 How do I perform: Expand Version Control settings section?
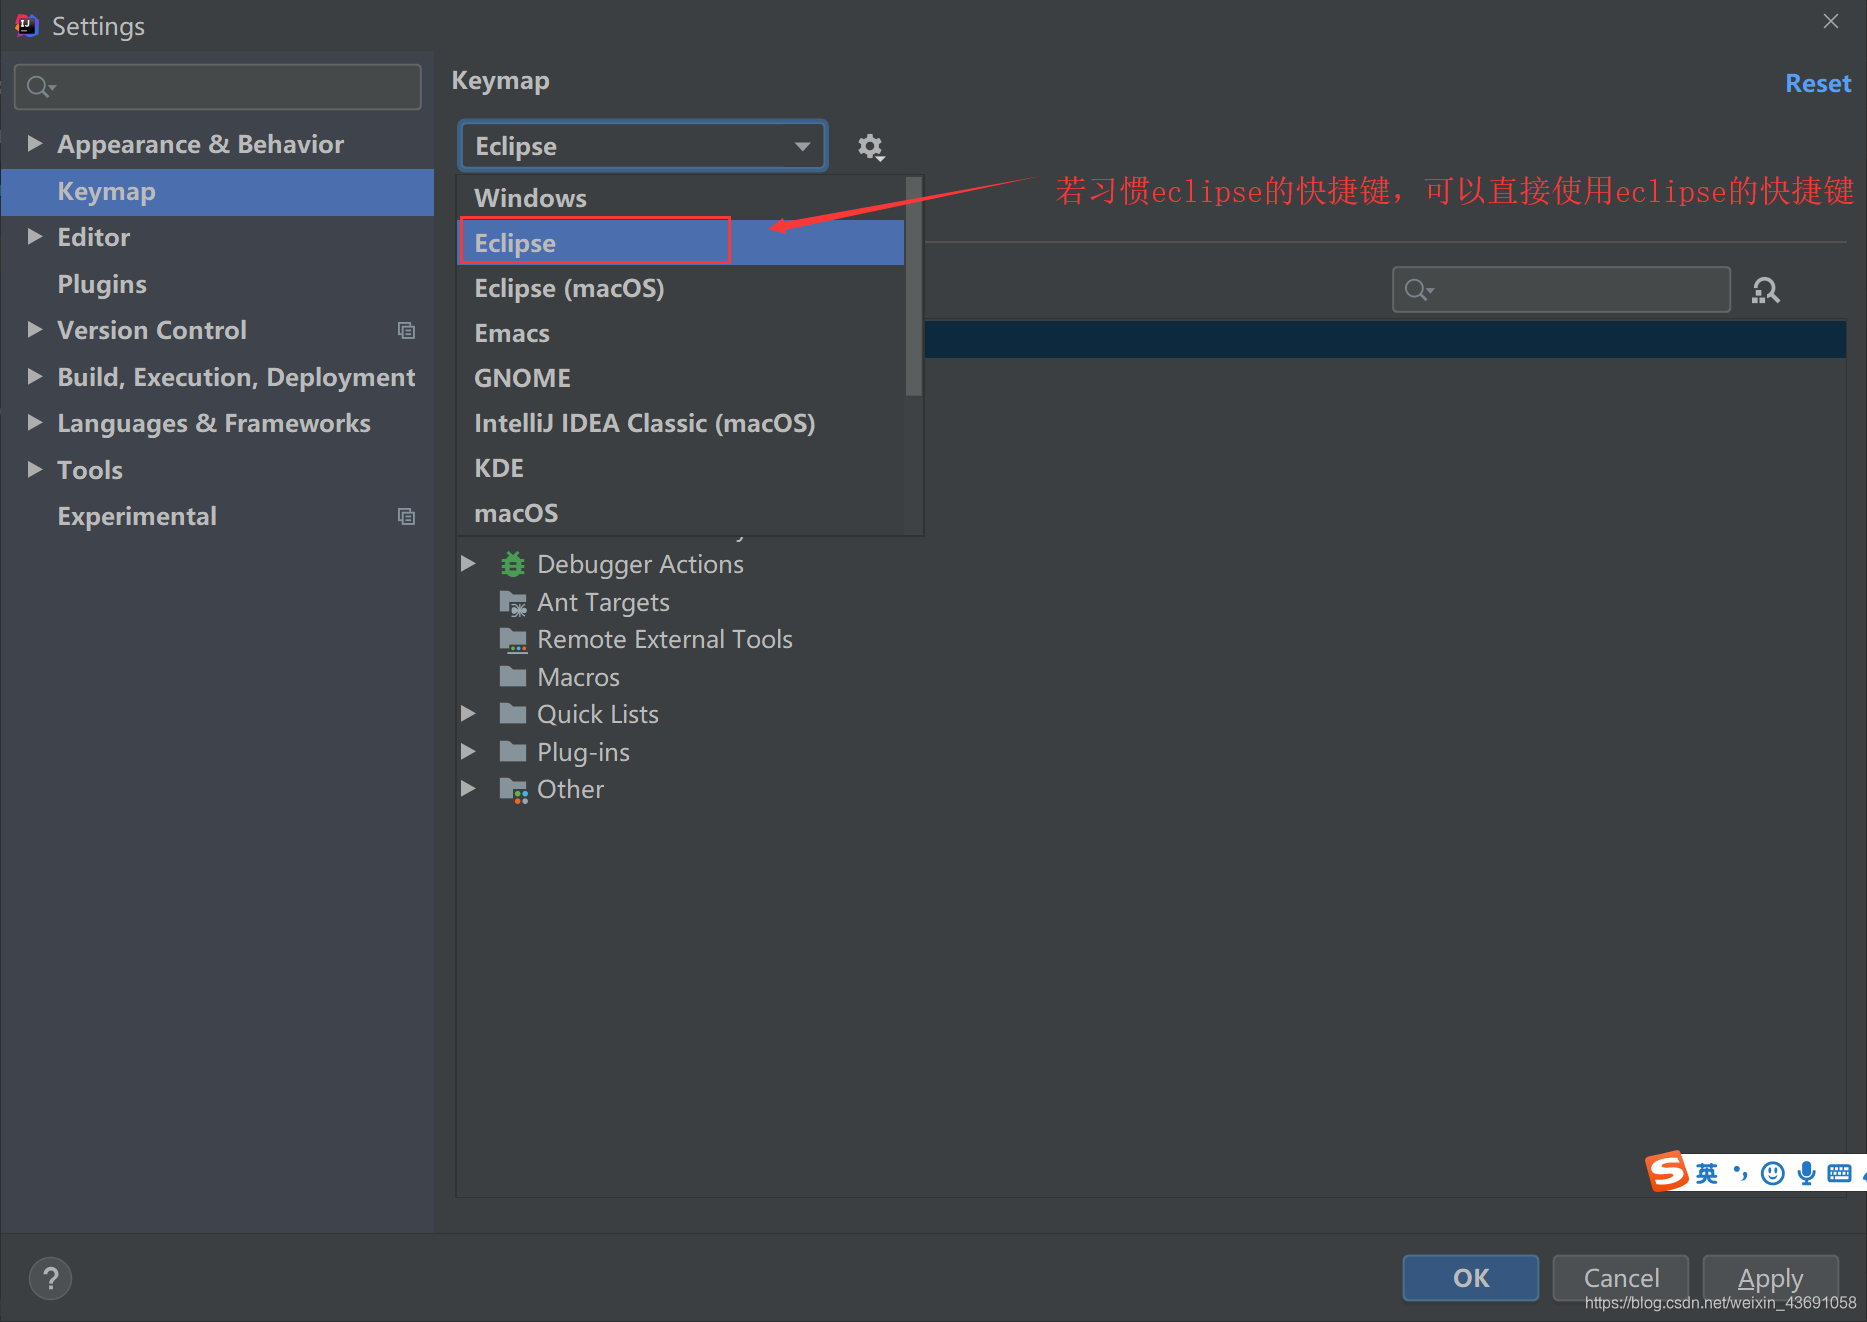click(x=35, y=330)
